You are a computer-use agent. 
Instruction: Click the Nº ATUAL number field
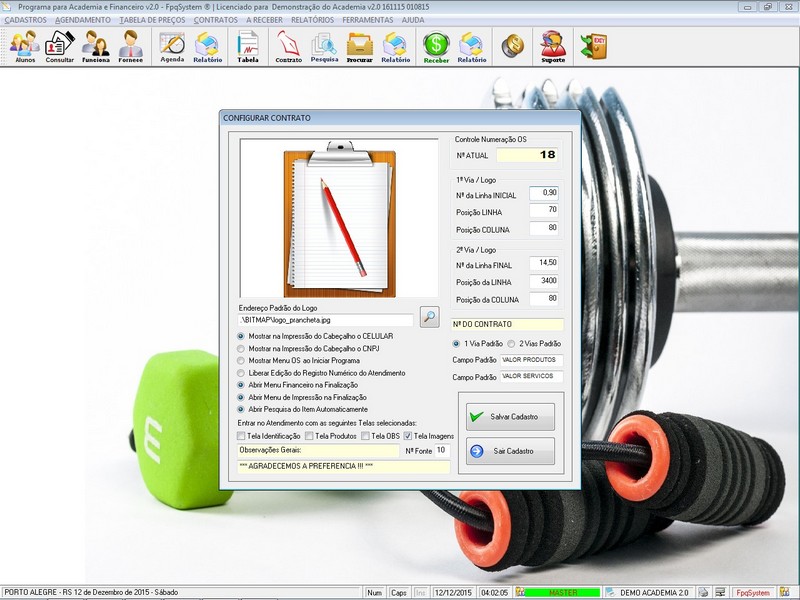click(528, 155)
